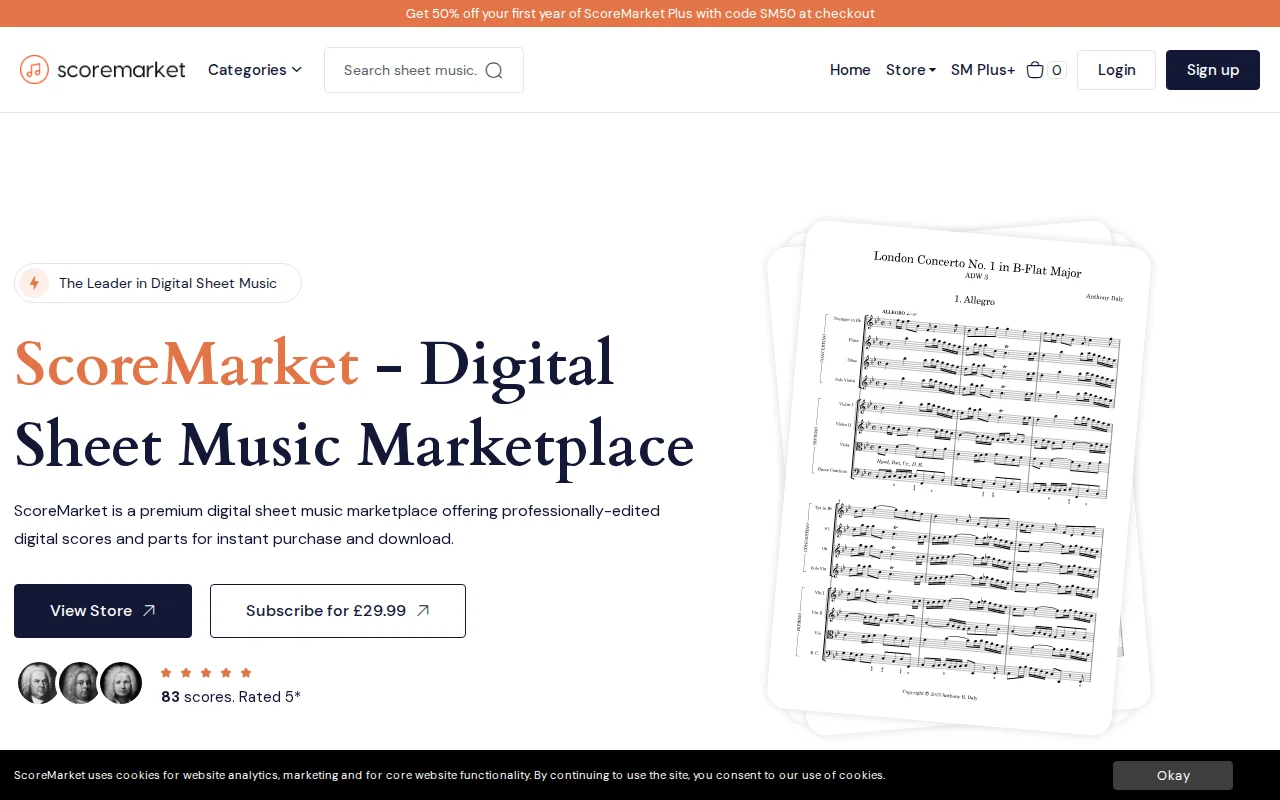
Task: Click the scoremarket wordmark text
Action: pos(121,69)
